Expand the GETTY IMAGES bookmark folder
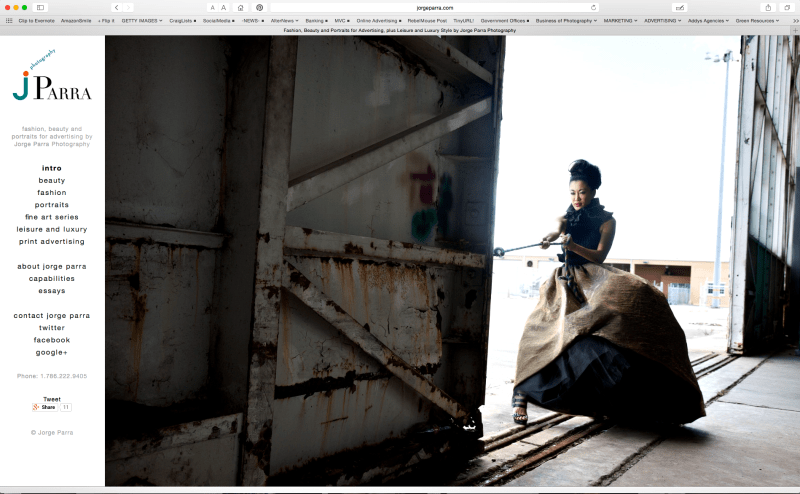 [x=142, y=20]
